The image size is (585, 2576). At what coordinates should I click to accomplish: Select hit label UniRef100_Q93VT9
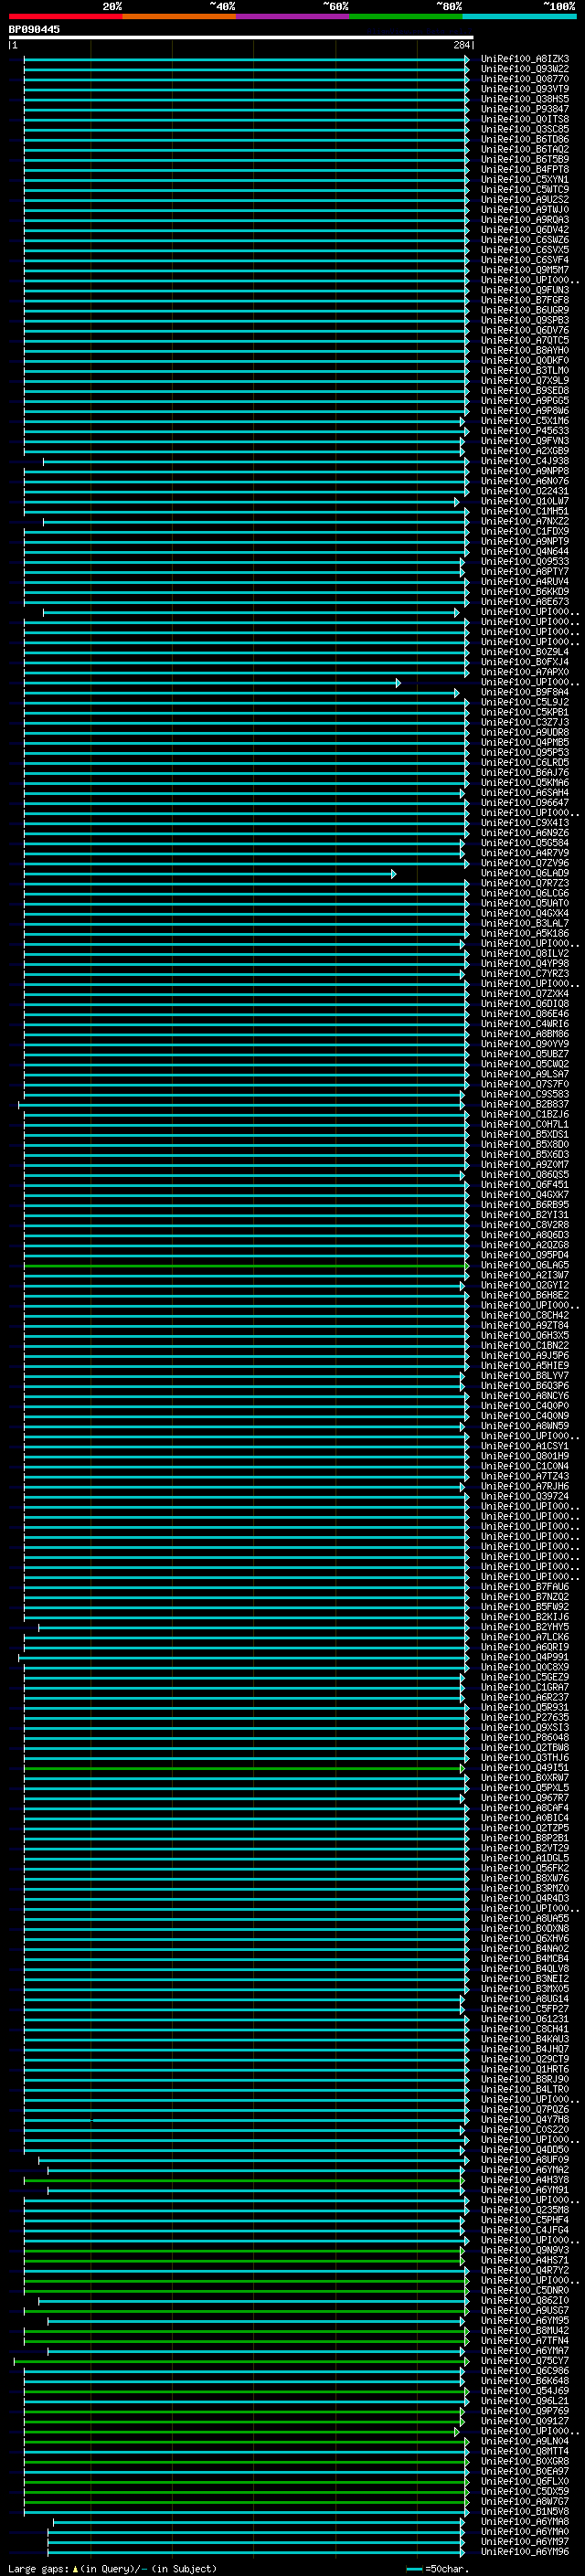coord(525,89)
